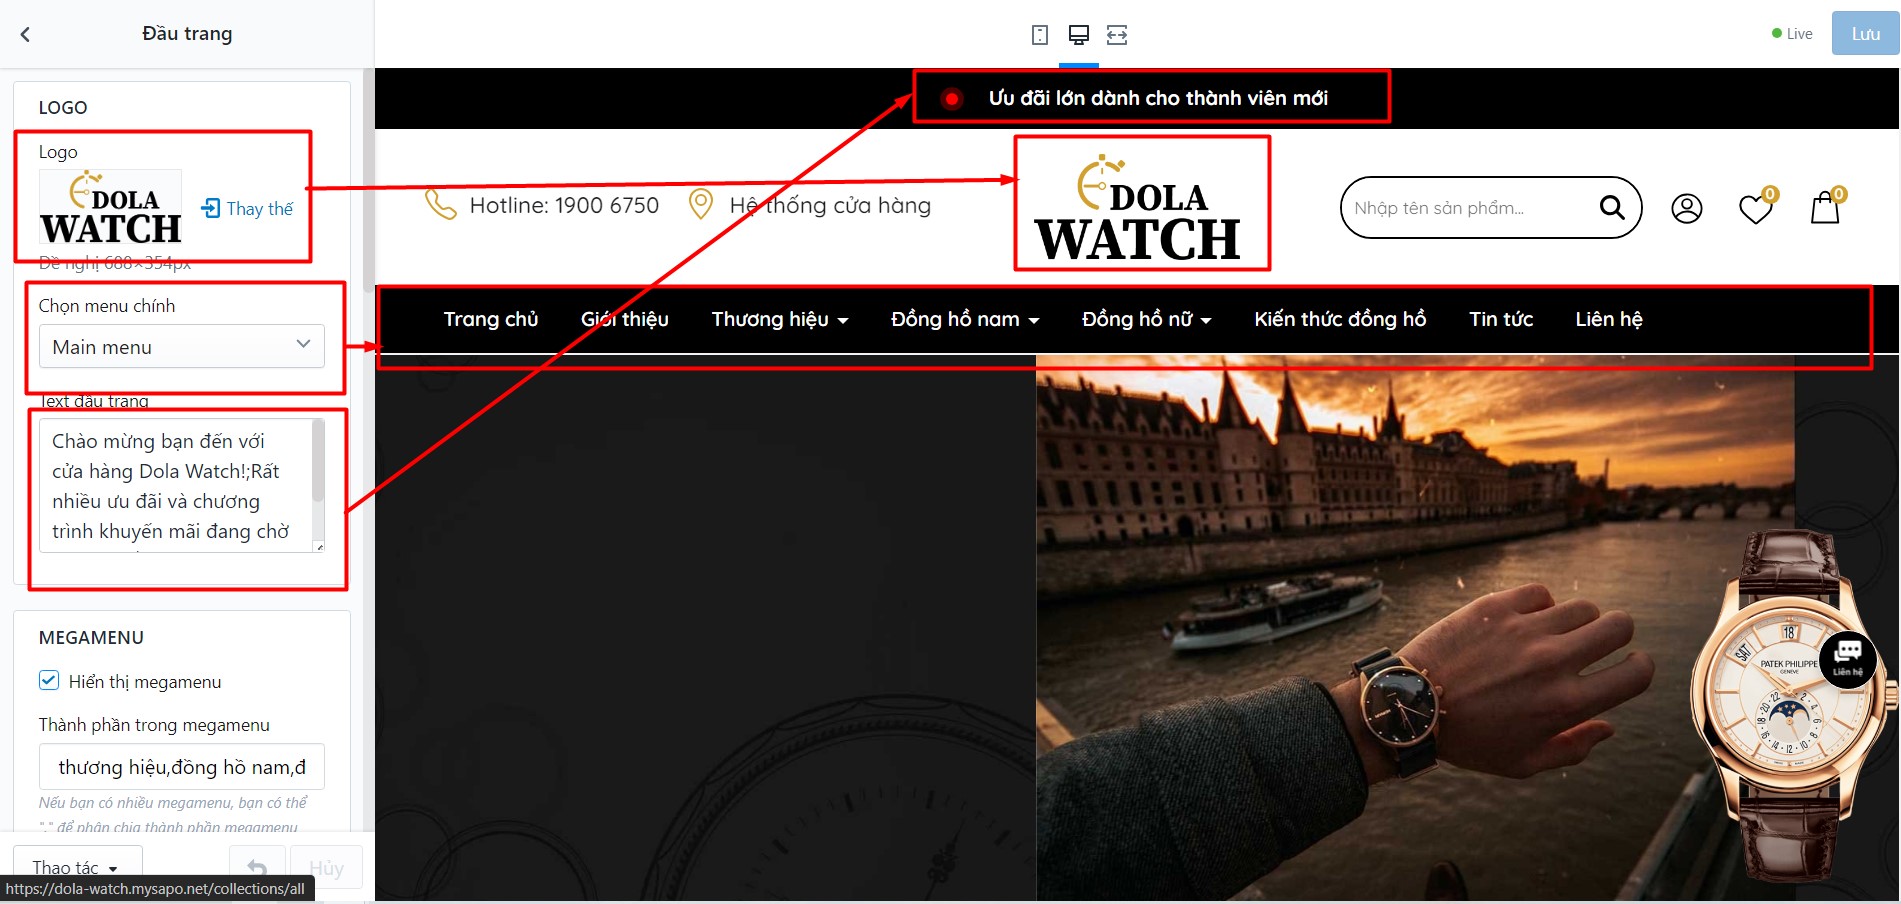
Task: Click the sidebar vertical scrollbar
Action: point(368,180)
